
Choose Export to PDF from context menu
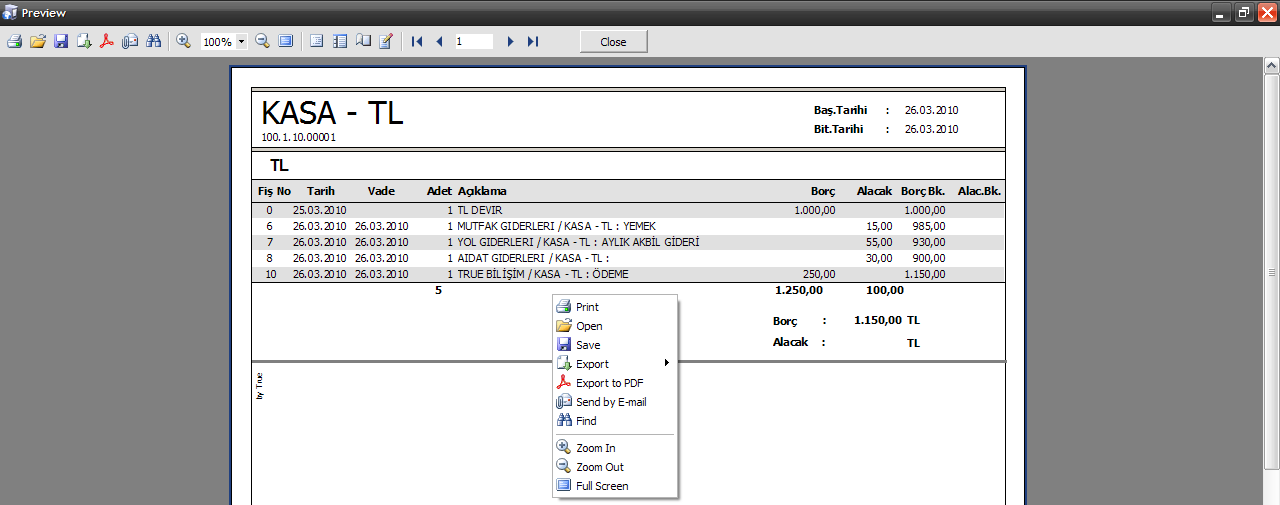pos(609,383)
